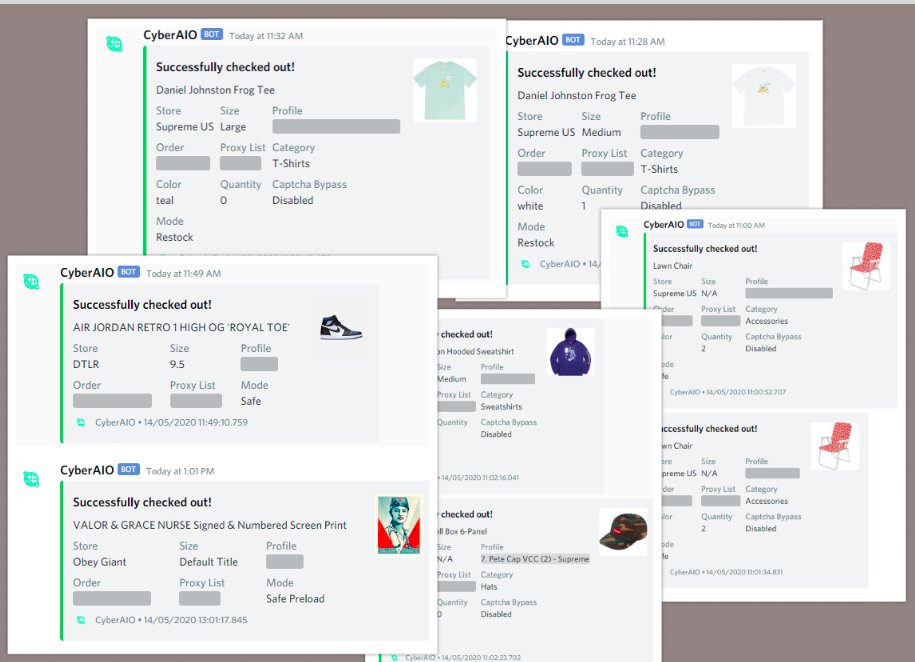This screenshot has height=662, width=915.
Task: Click the 'white' color value
Action: (x=530, y=206)
